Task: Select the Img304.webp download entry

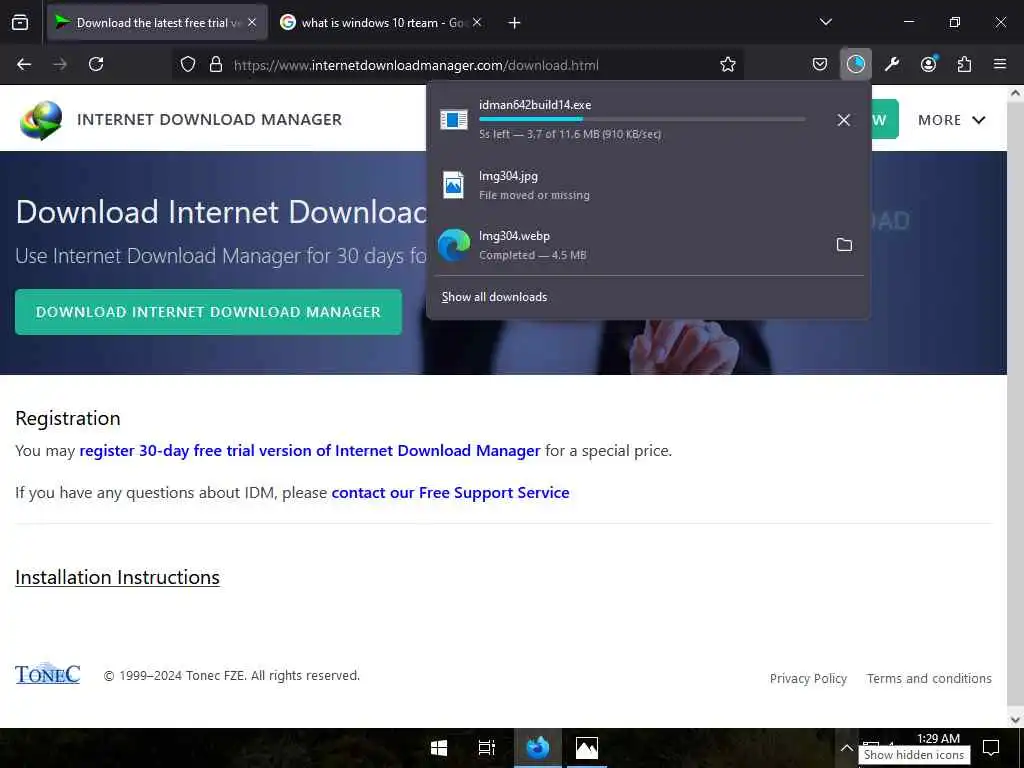Action: pos(648,245)
